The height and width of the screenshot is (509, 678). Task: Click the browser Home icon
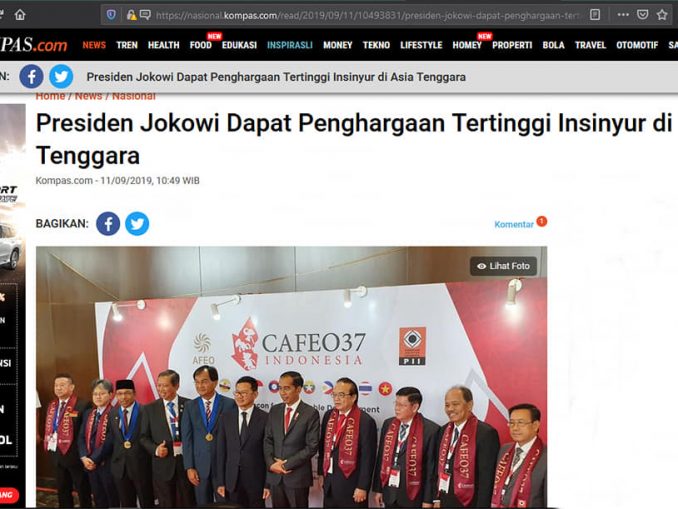point(20,15)
